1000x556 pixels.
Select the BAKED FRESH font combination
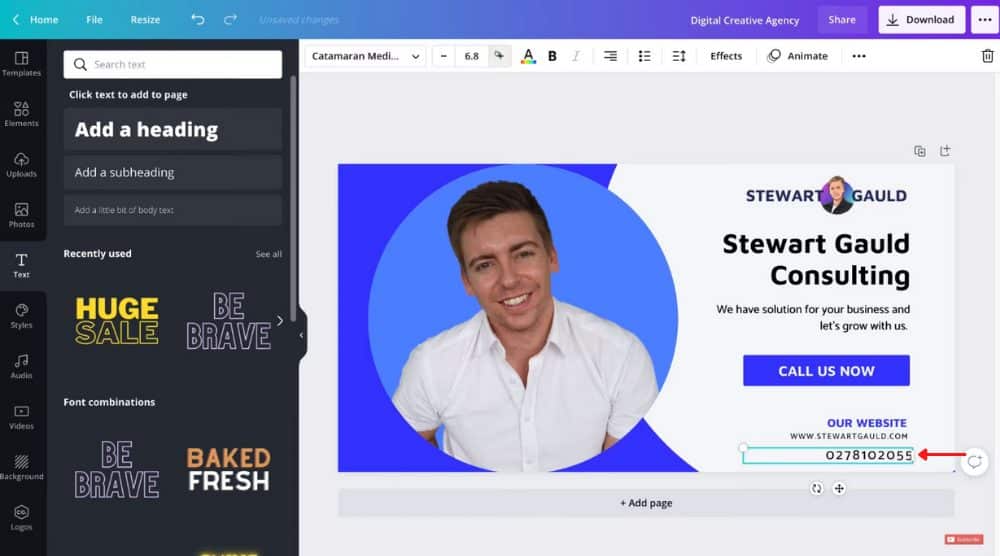click(x=228, y=469)
